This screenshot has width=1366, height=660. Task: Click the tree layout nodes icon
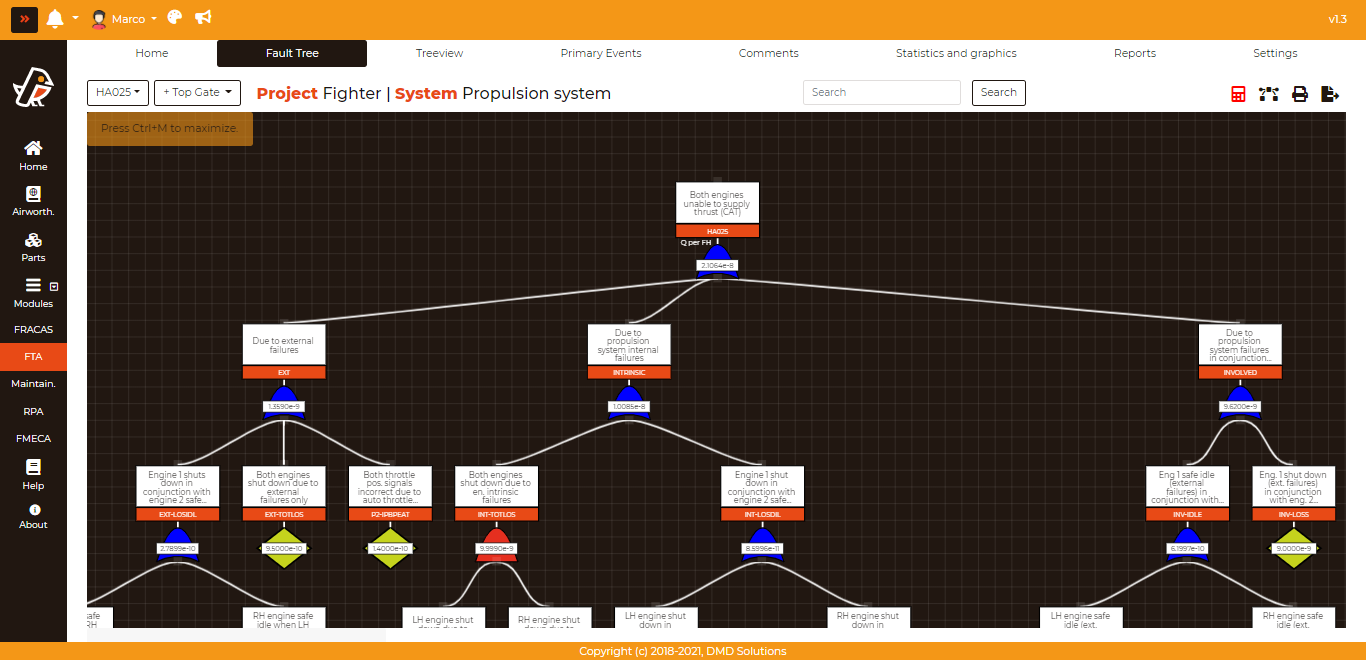pyautogui.click(x=1269, y=94)
